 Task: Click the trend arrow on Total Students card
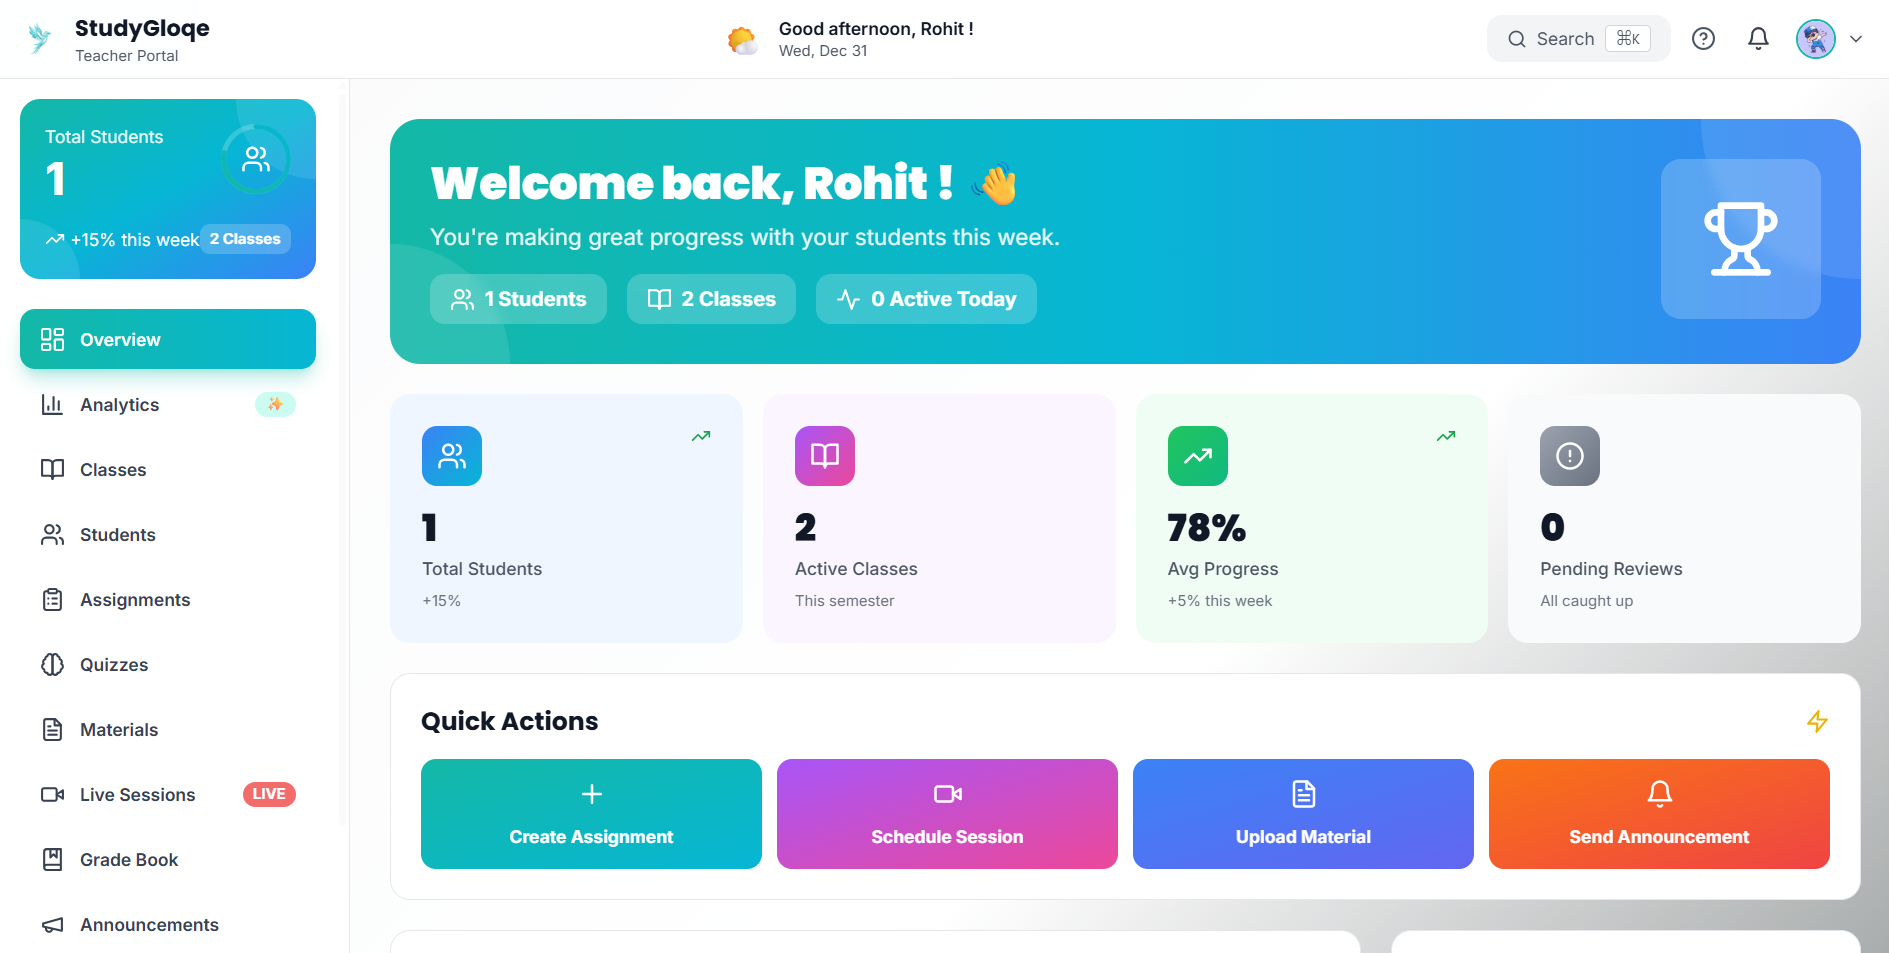coord(701,436)
